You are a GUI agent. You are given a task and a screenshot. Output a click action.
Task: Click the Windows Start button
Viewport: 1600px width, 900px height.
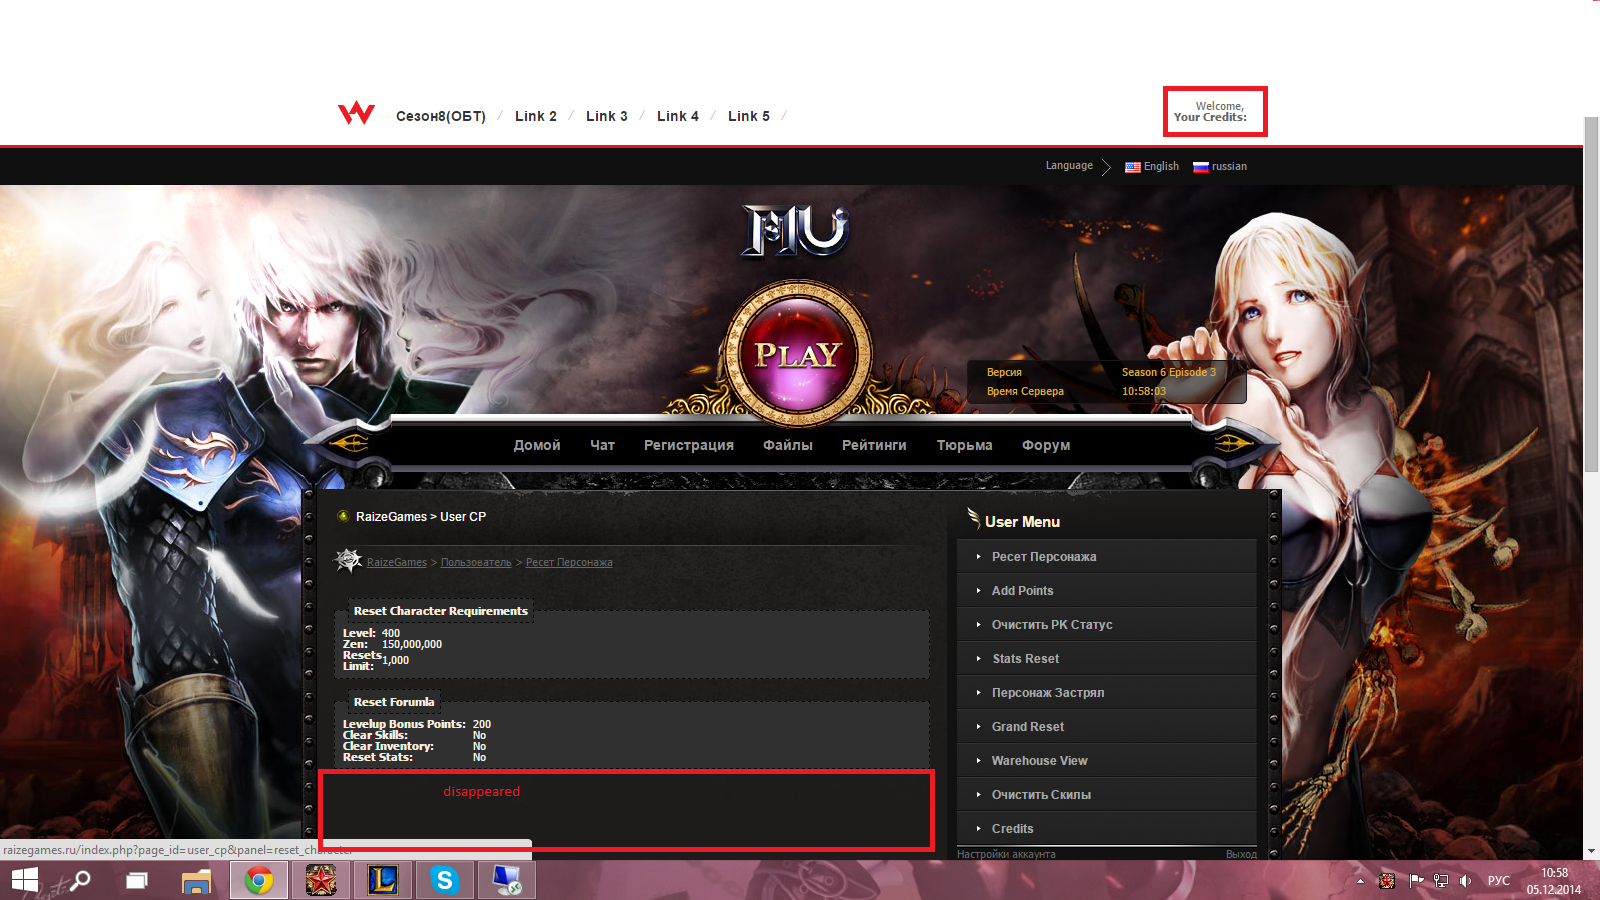[x=25, y=881]
